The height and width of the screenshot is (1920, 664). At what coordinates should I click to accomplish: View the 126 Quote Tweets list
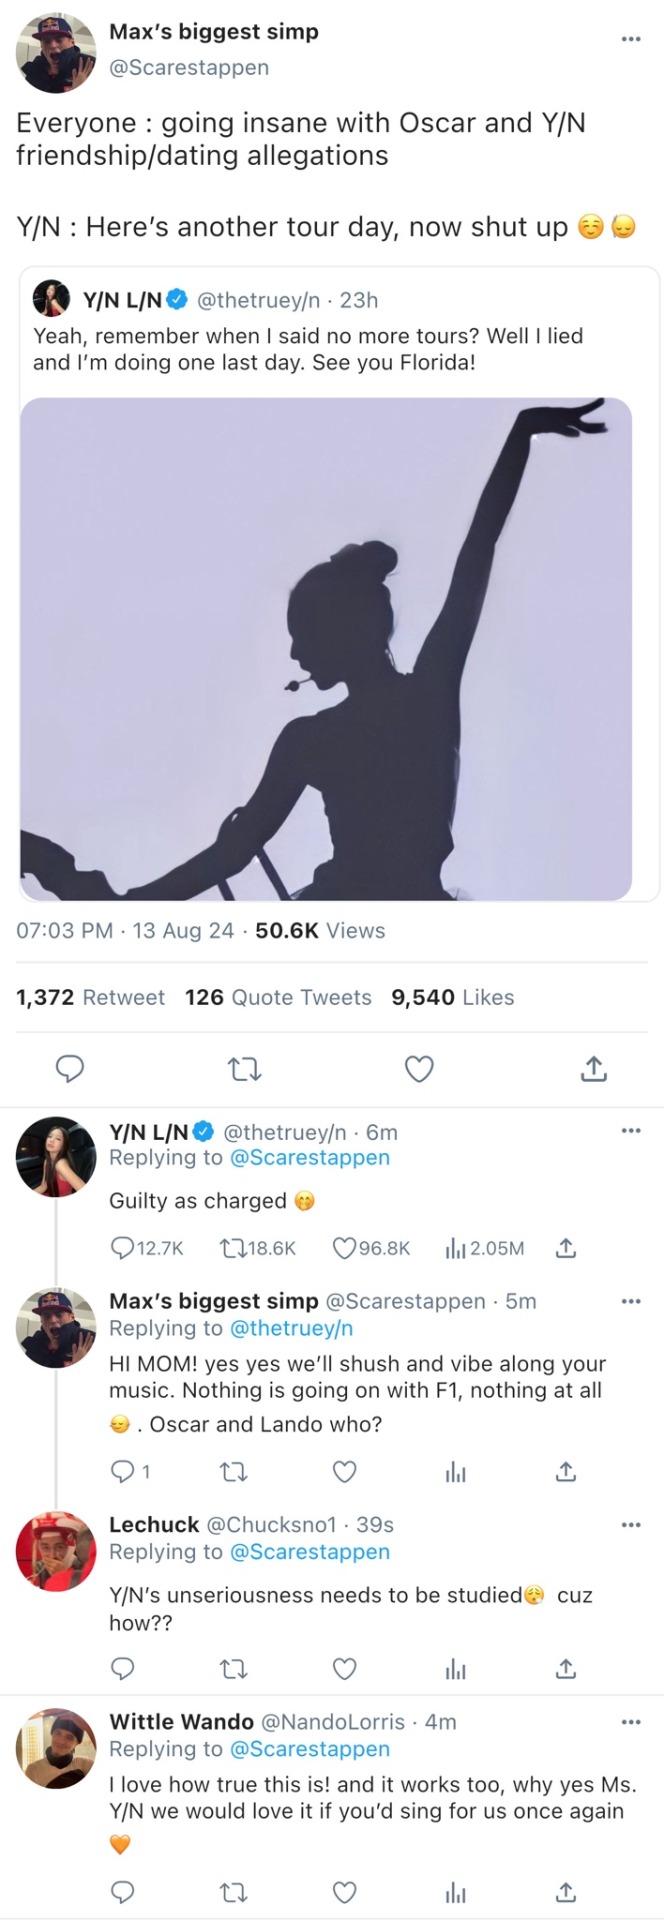click(278, 997)
